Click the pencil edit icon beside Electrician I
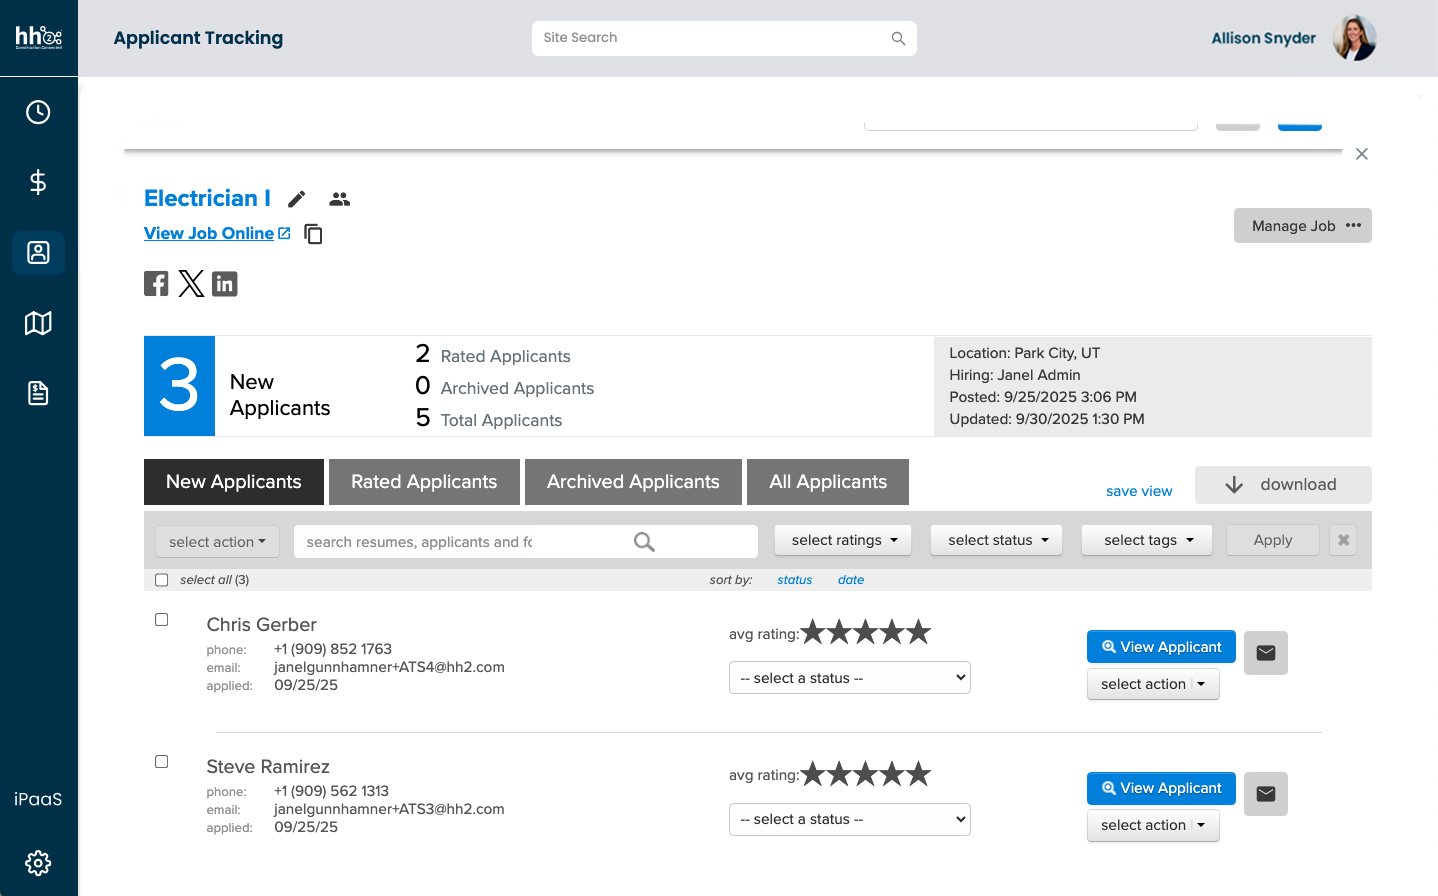The image size is (1438, 896). (x=296, y=199)
